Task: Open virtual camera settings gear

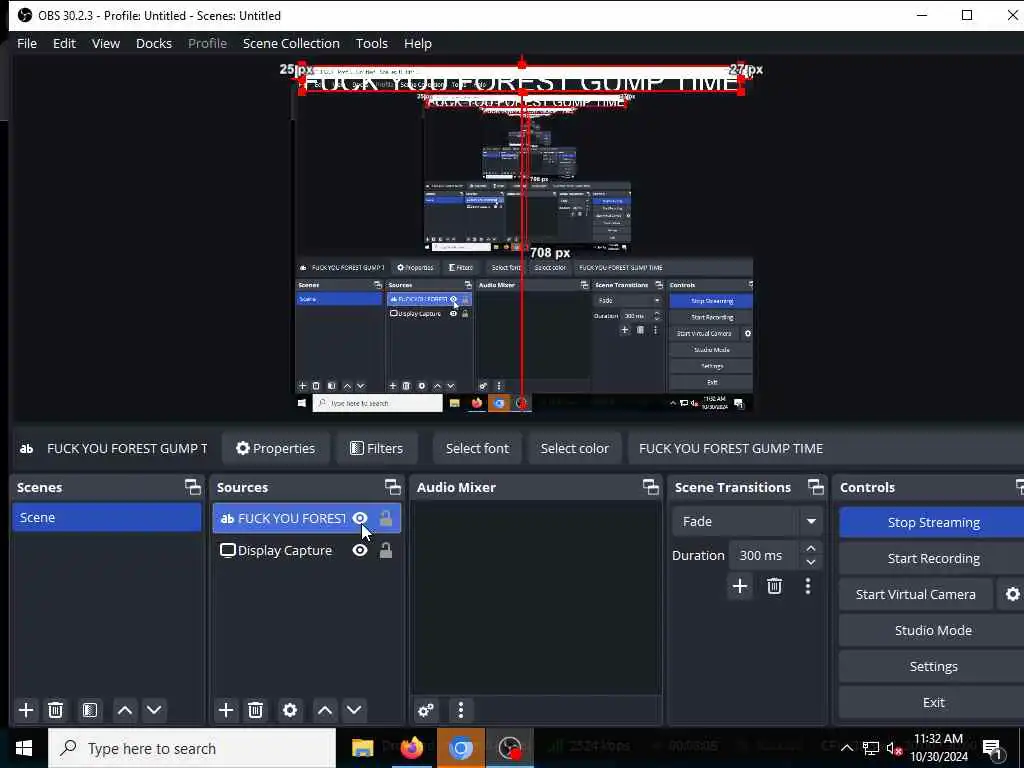Action: point(1012,594)
